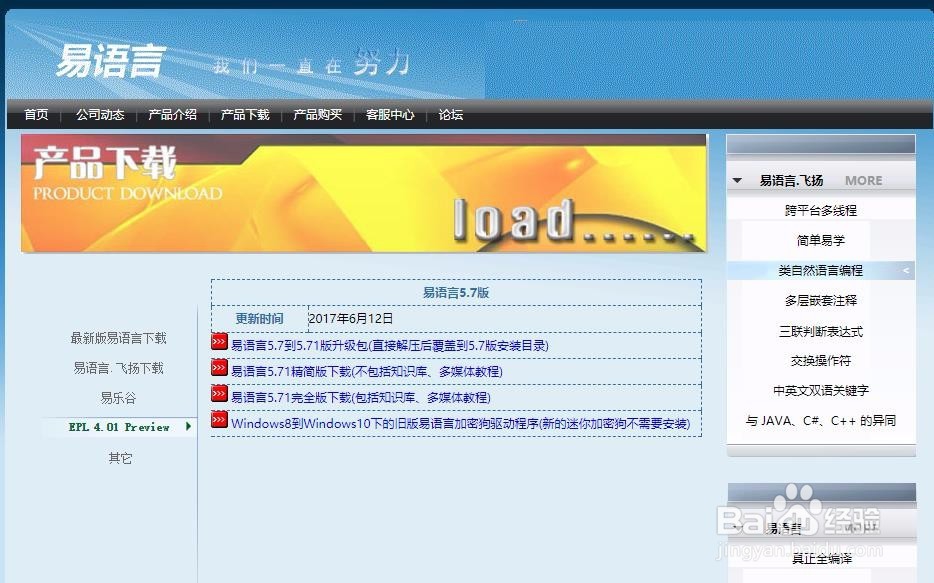Click 易语言5.7版 table heading
The width and height of the screenshot is (934, 583).
pyautogui.click(x=456, y=292)
